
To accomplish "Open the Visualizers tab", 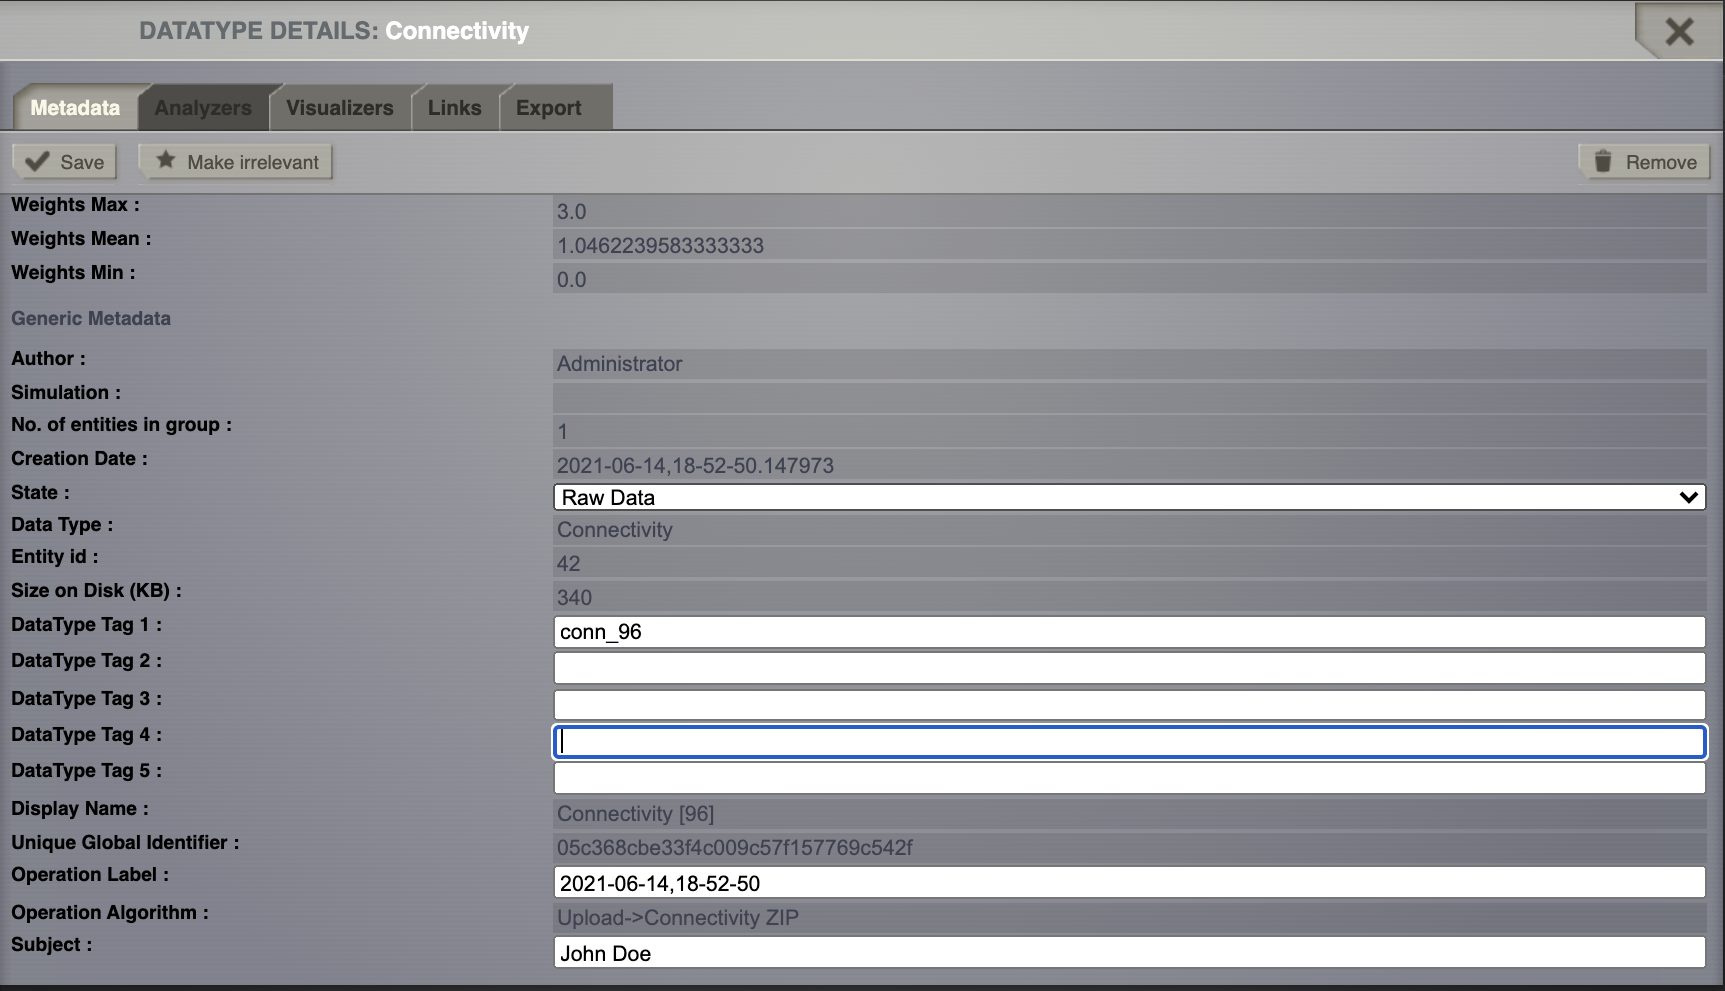I will coord(340,108).
